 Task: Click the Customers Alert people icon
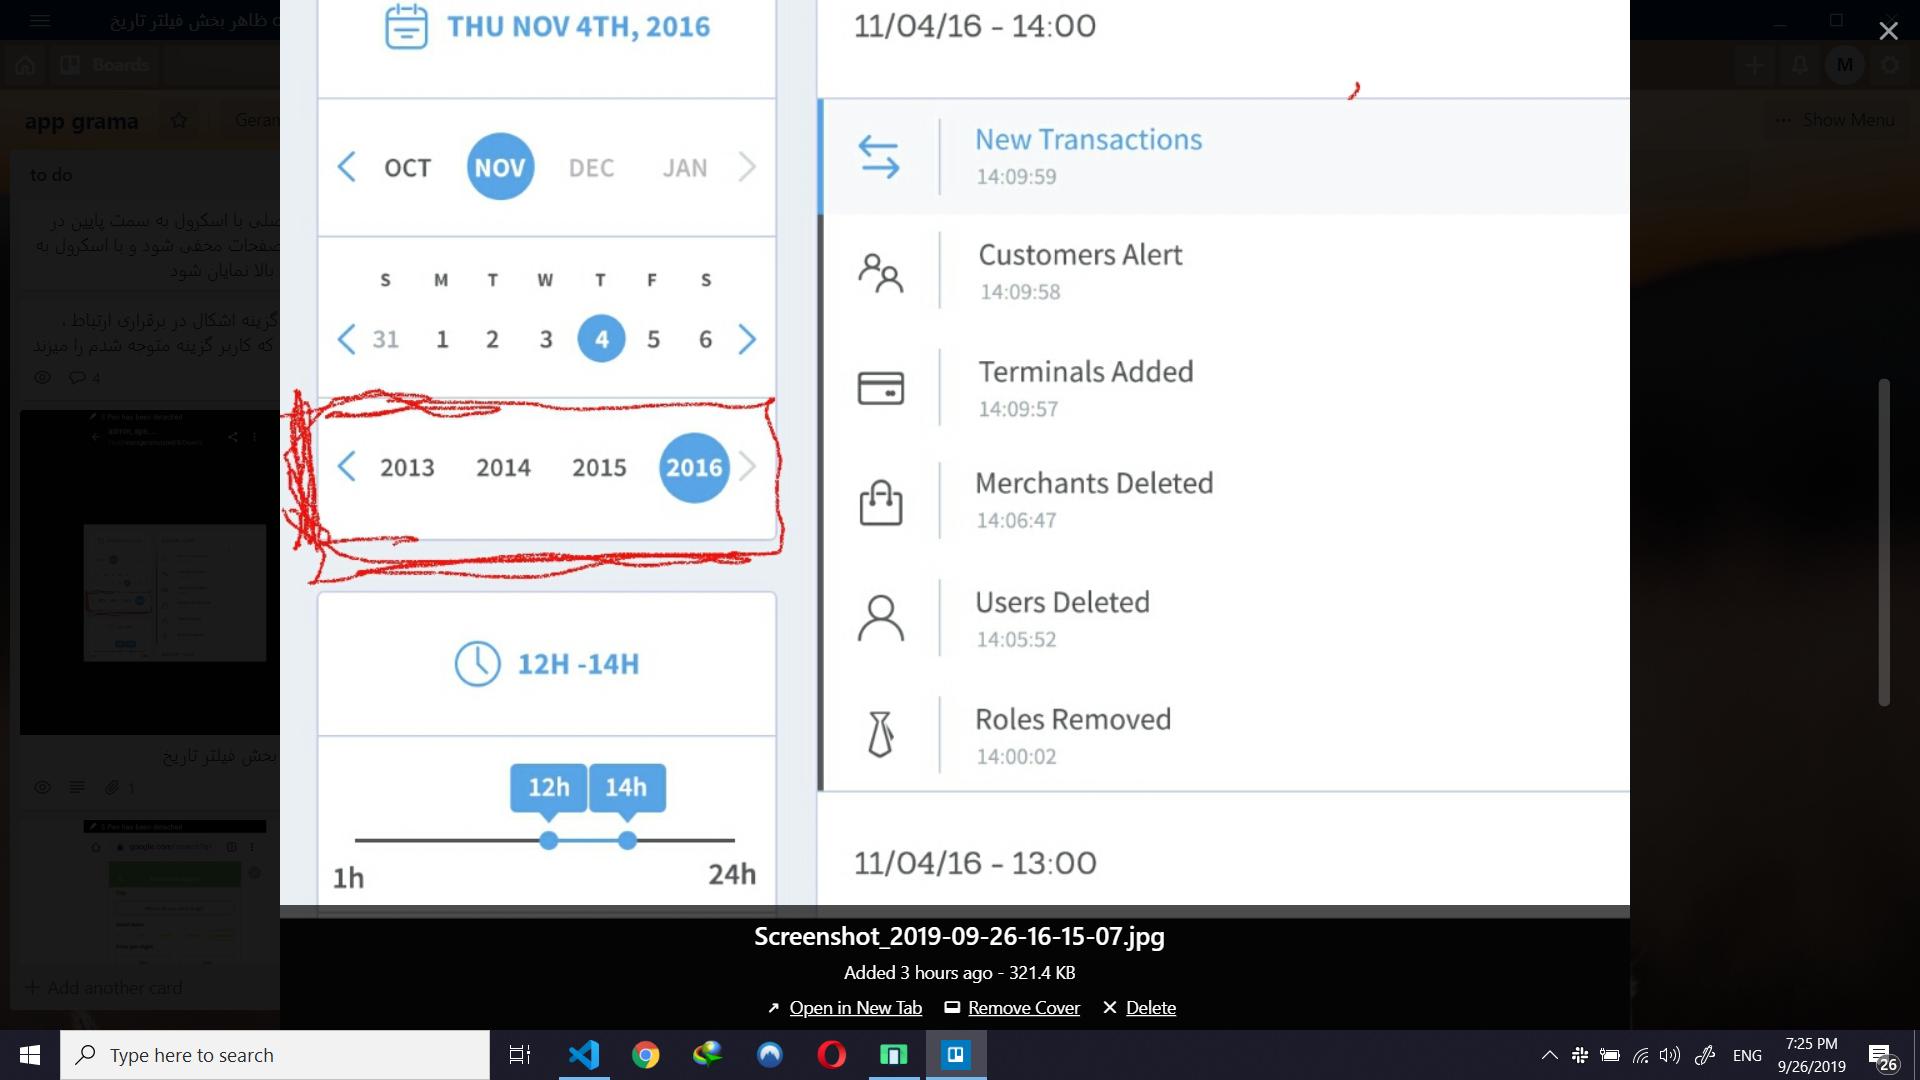point(880,272)
